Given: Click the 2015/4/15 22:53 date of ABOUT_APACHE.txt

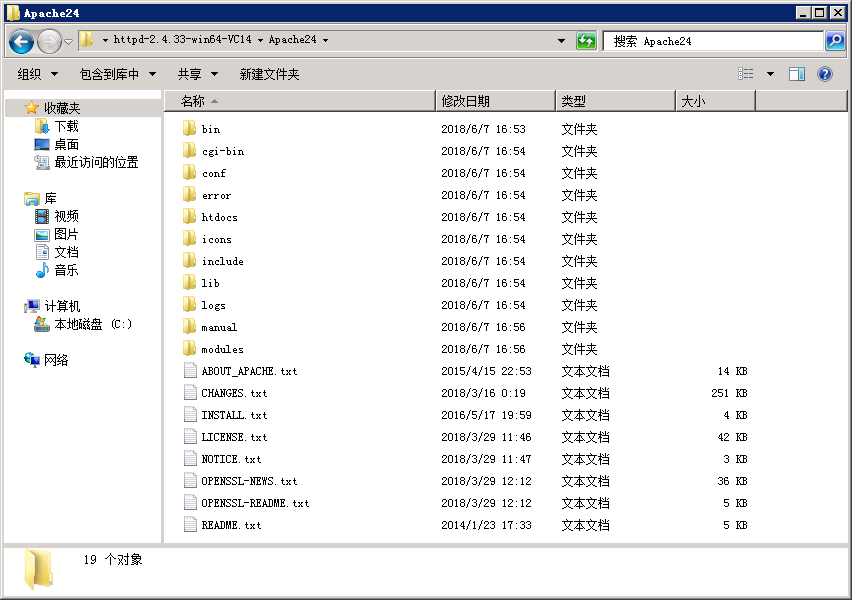Looking at the screenshot, I should [486, 371].
